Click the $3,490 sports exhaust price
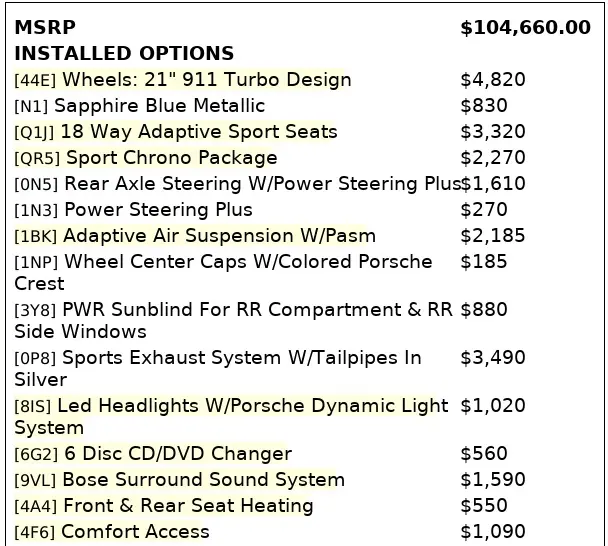 pos(493,358)
